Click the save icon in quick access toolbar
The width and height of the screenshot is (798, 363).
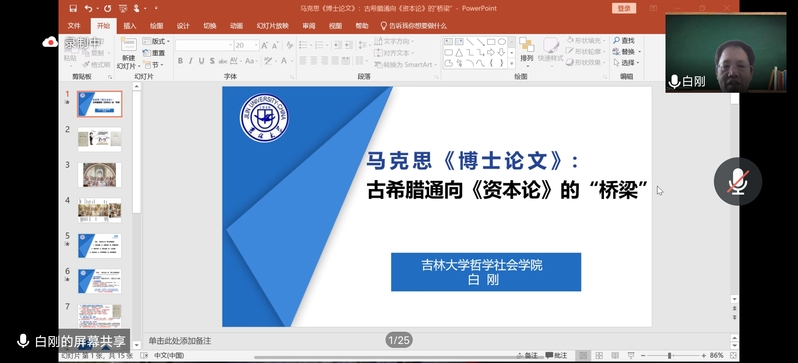click(x=73, y=8)
